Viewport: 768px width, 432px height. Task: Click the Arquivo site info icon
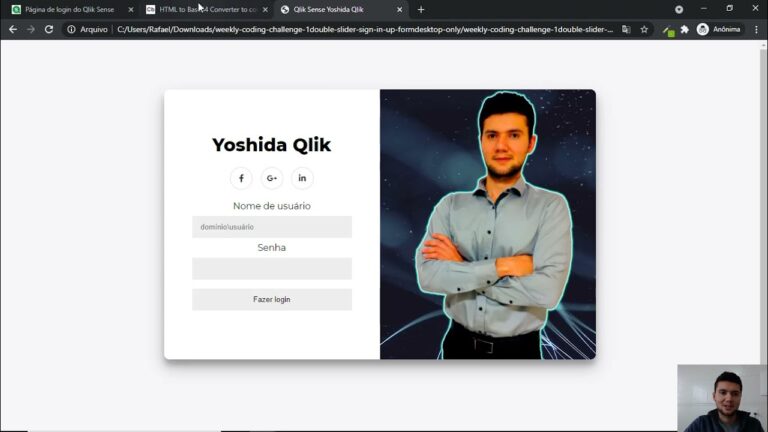click(x=72, y=29)
